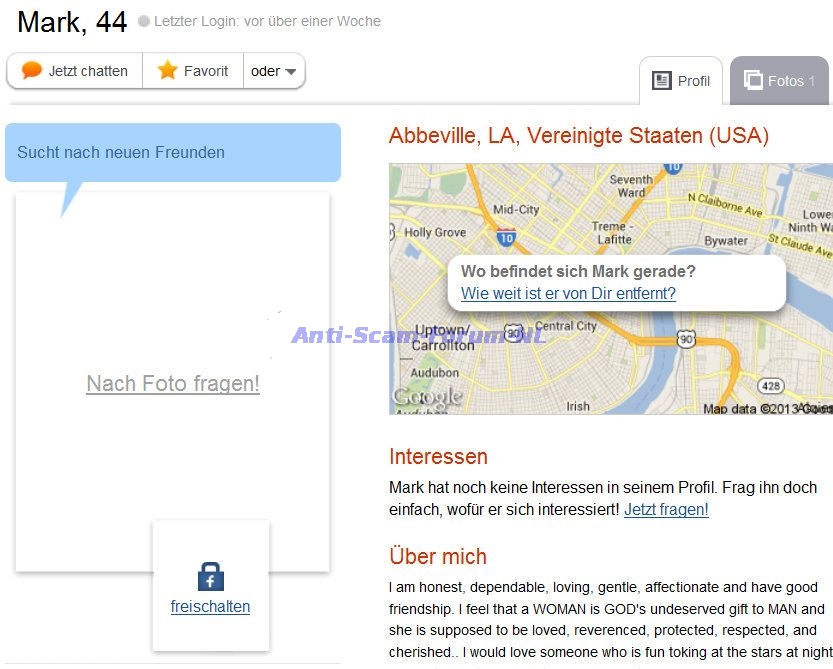Screen dimensions: 833x669
Task: Click the orange chat bubble icon
Action: [x=32, y=71]
